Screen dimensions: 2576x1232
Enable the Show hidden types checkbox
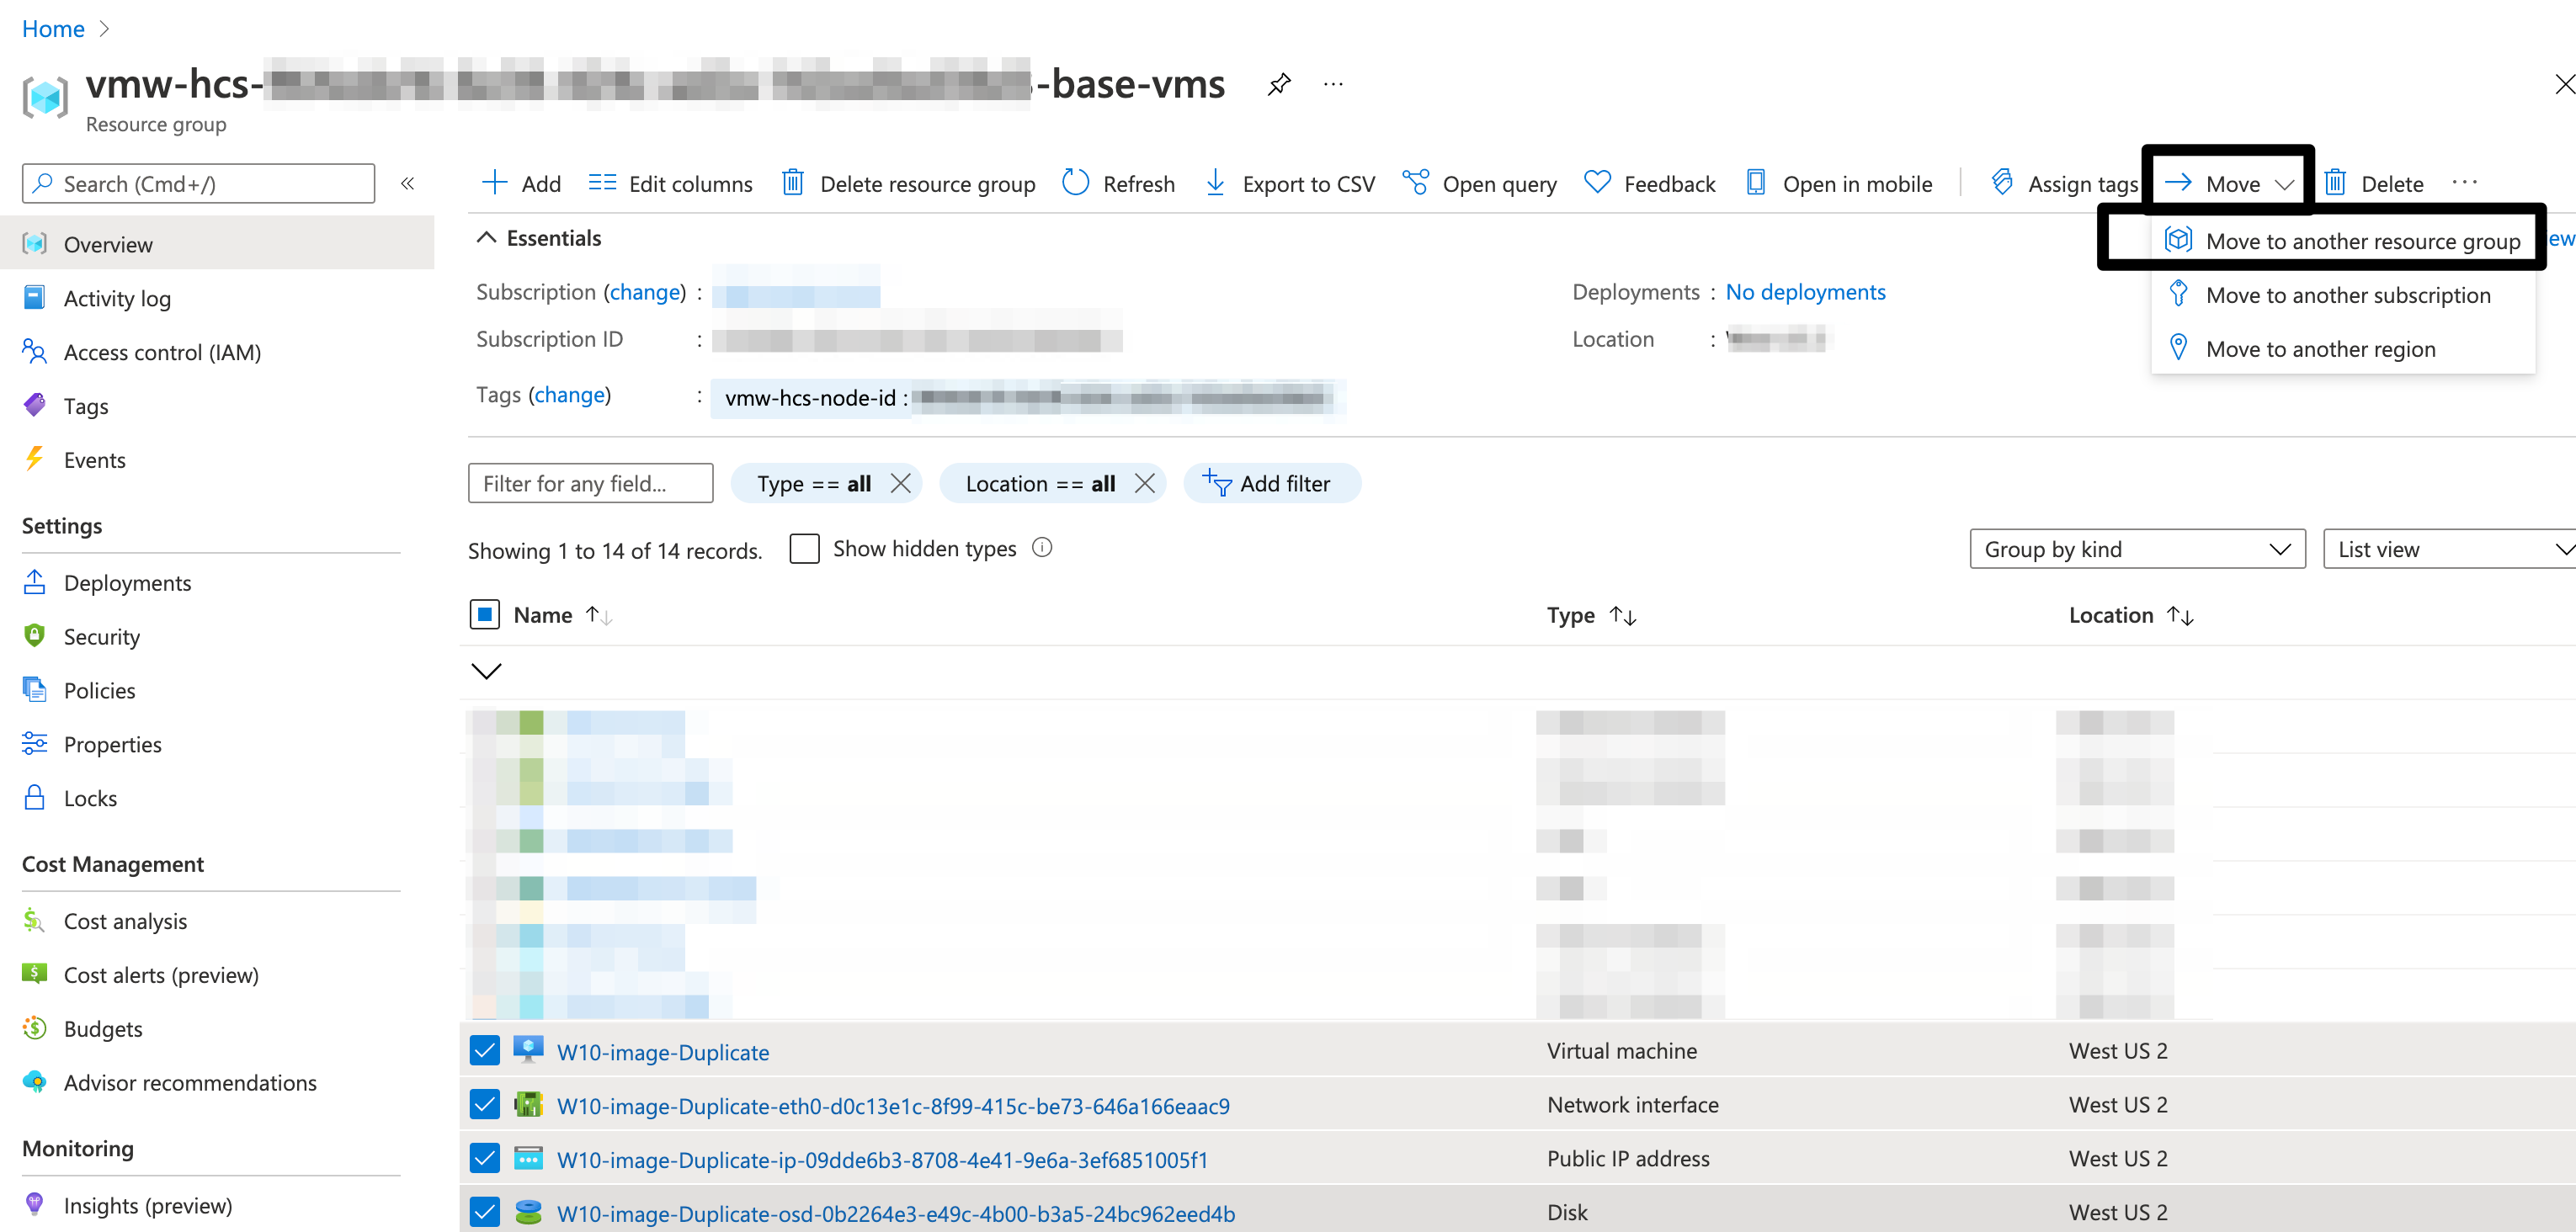pos(804,548)
